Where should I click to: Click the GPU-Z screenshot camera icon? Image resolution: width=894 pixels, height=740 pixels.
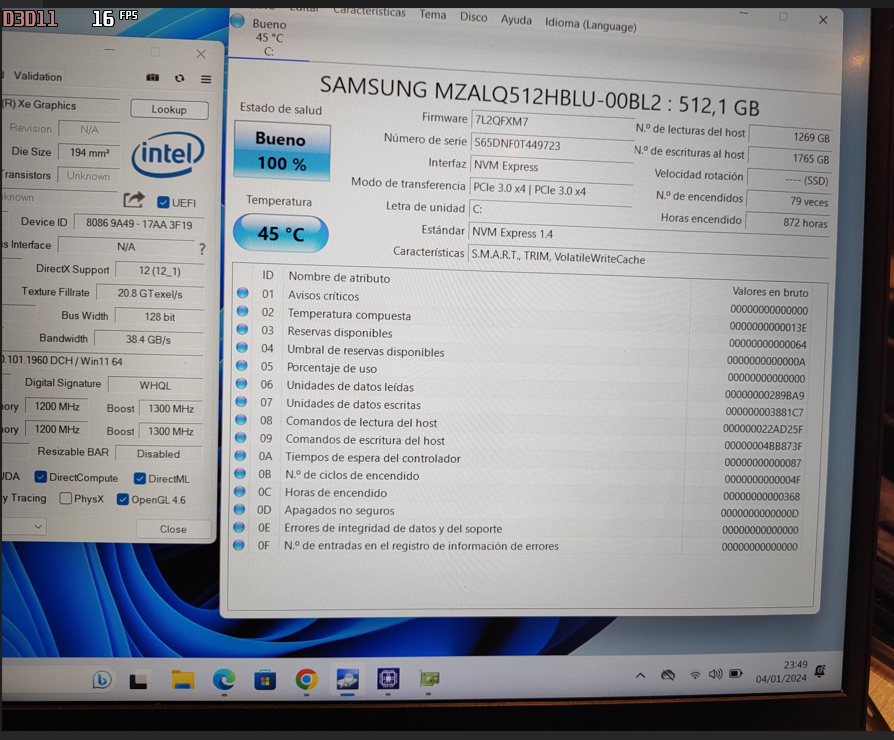click(152, 78)
